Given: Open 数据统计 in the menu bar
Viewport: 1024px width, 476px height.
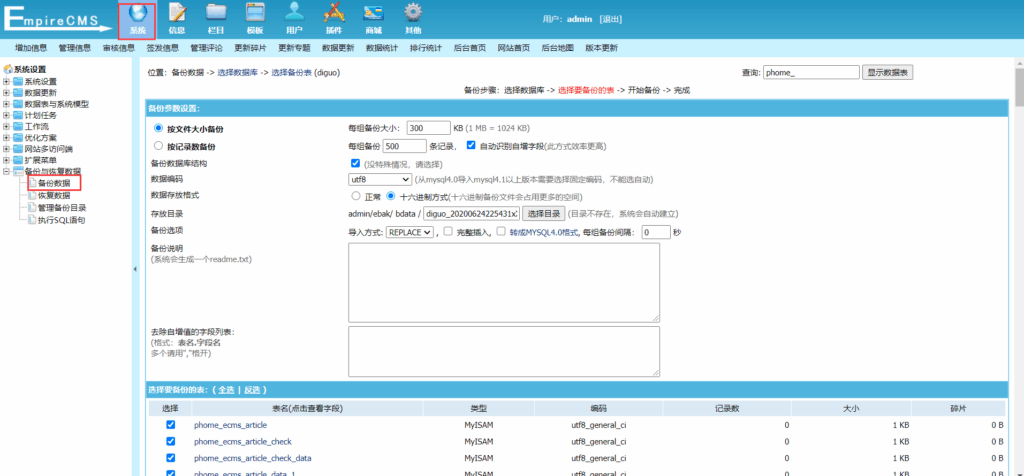Looking at the screenshot, I should point(381,48).
